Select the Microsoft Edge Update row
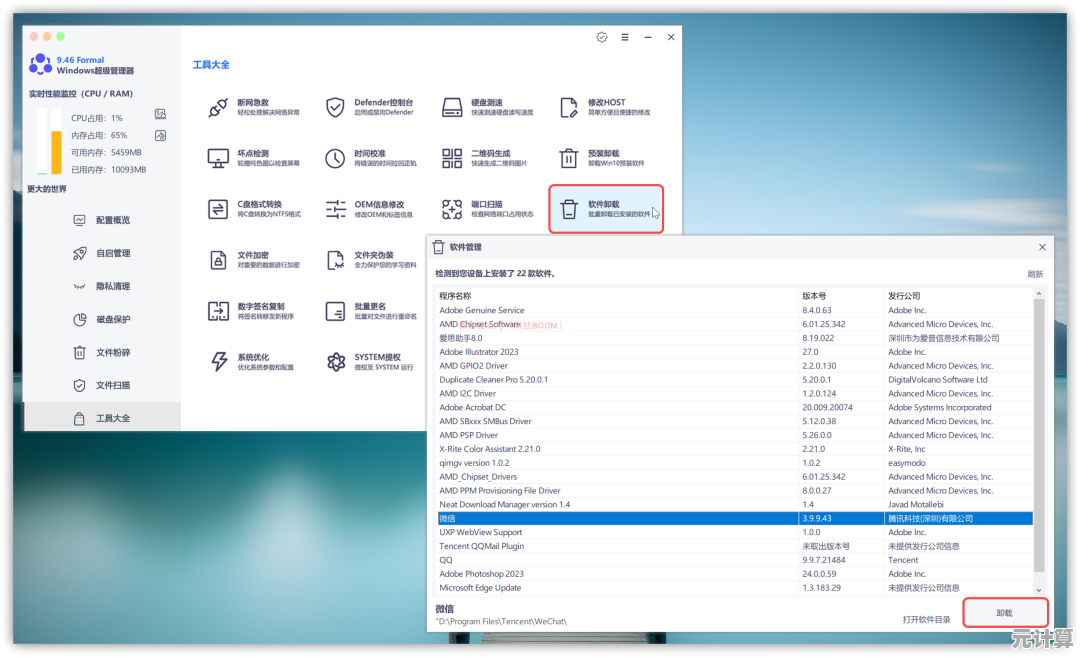The height and width of the screenshot is (657, 1080). pyautogui.click(x=734, y=588)
